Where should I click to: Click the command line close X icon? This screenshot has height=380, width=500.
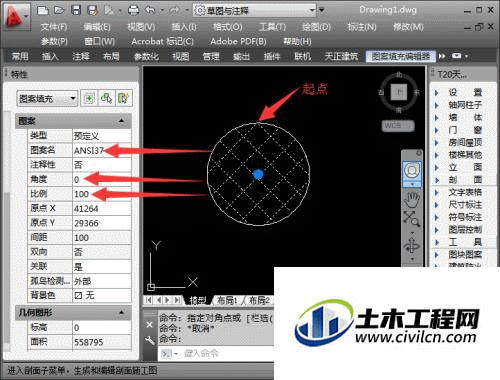pos(150,325)
